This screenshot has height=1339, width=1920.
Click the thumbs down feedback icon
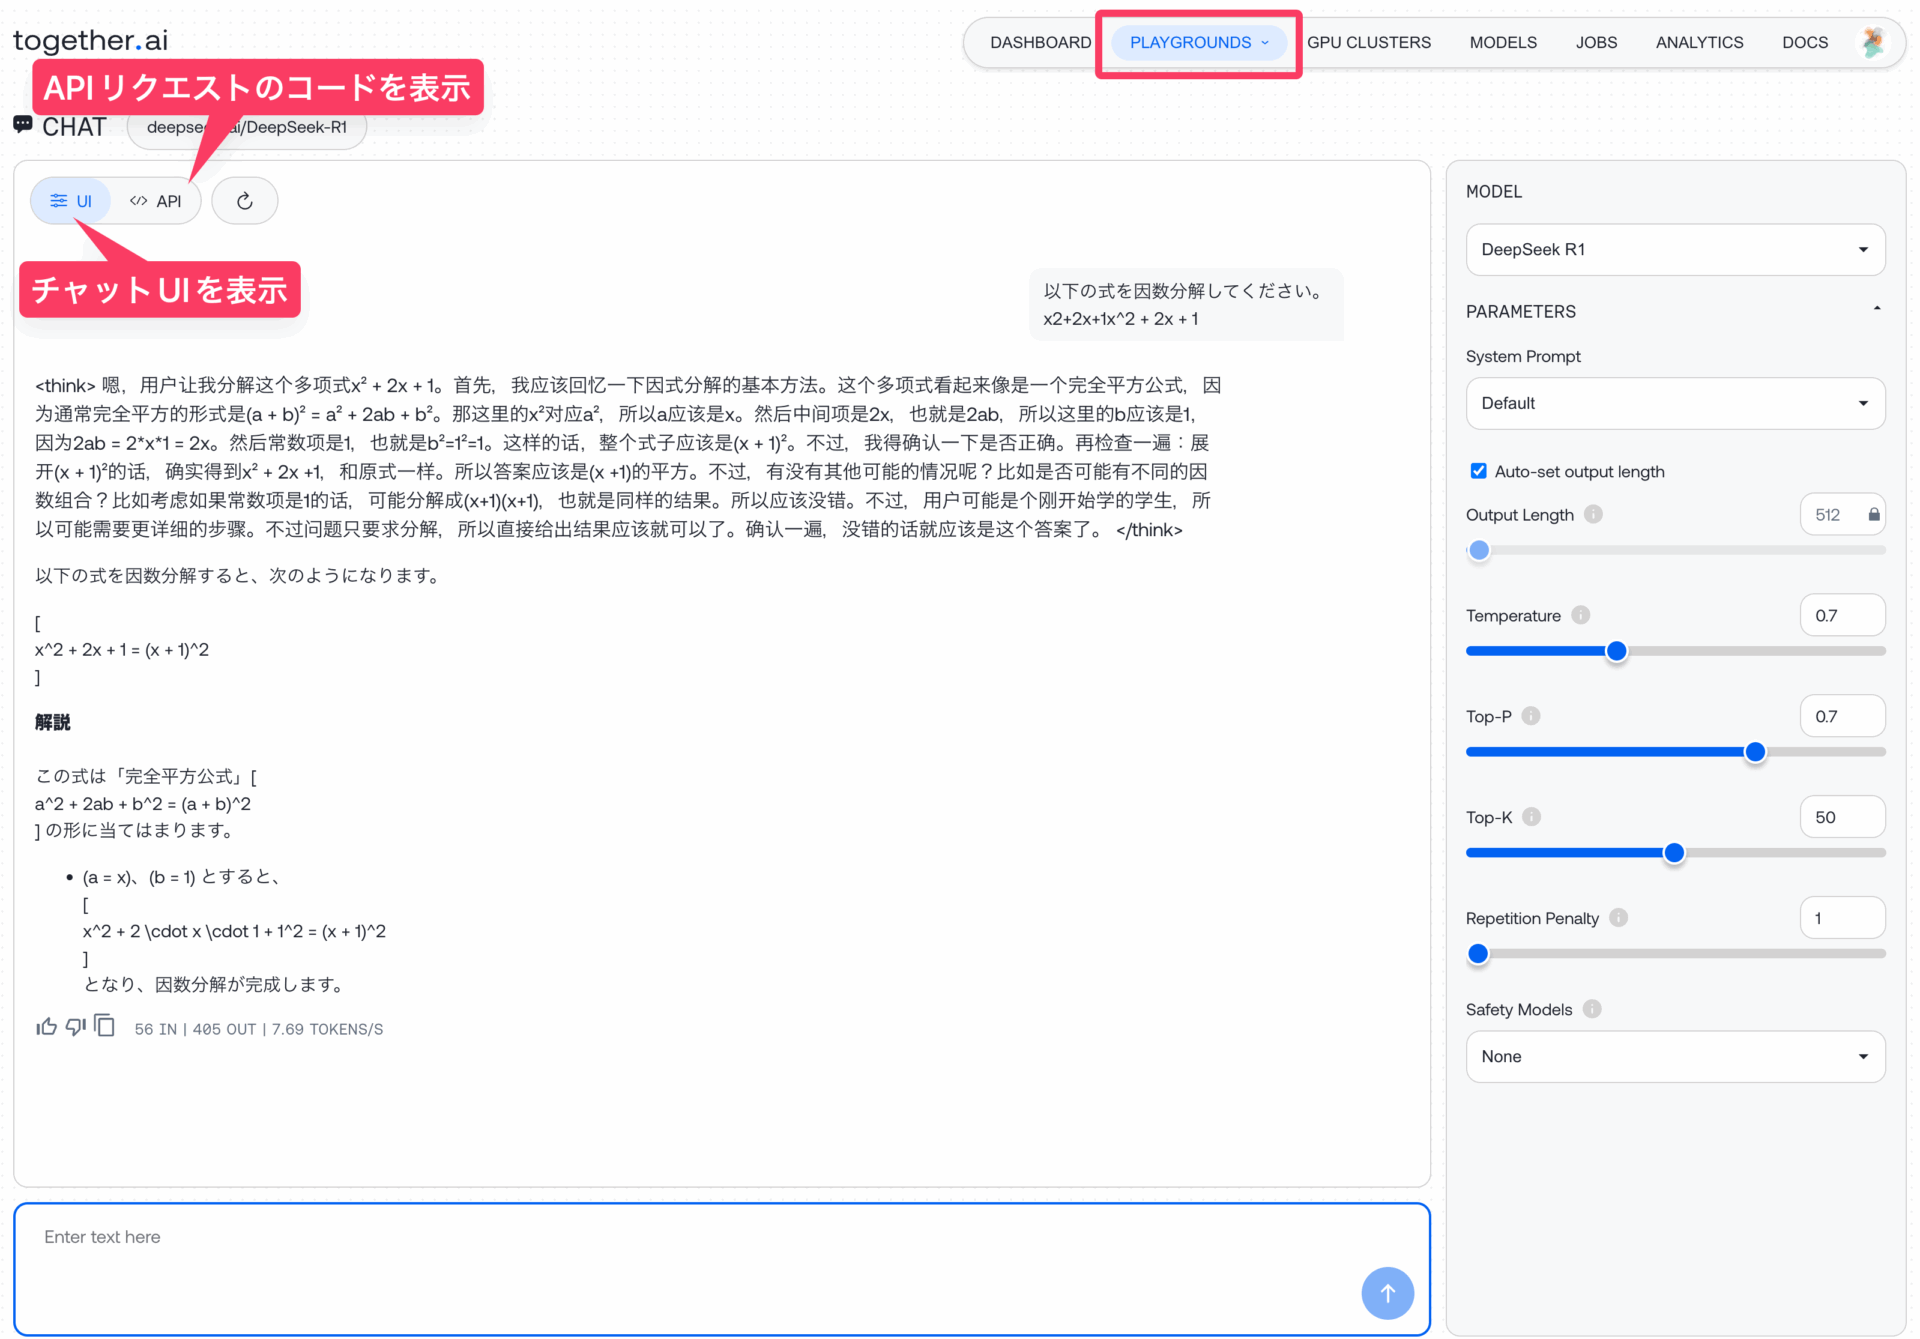pyautogui.click(x=75, y=1027)
